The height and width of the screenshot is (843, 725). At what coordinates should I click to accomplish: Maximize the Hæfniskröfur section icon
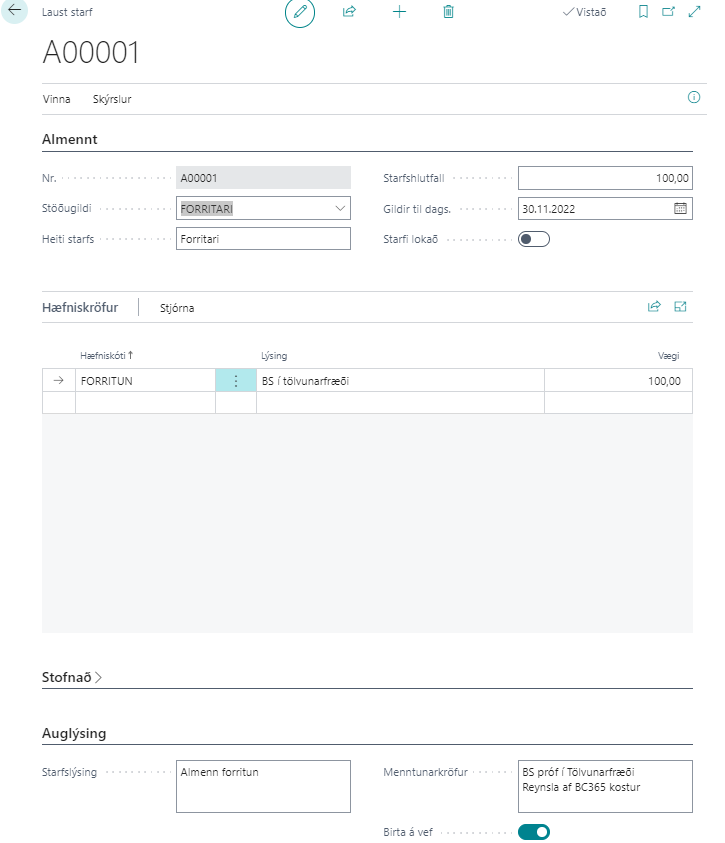point(681,307)
